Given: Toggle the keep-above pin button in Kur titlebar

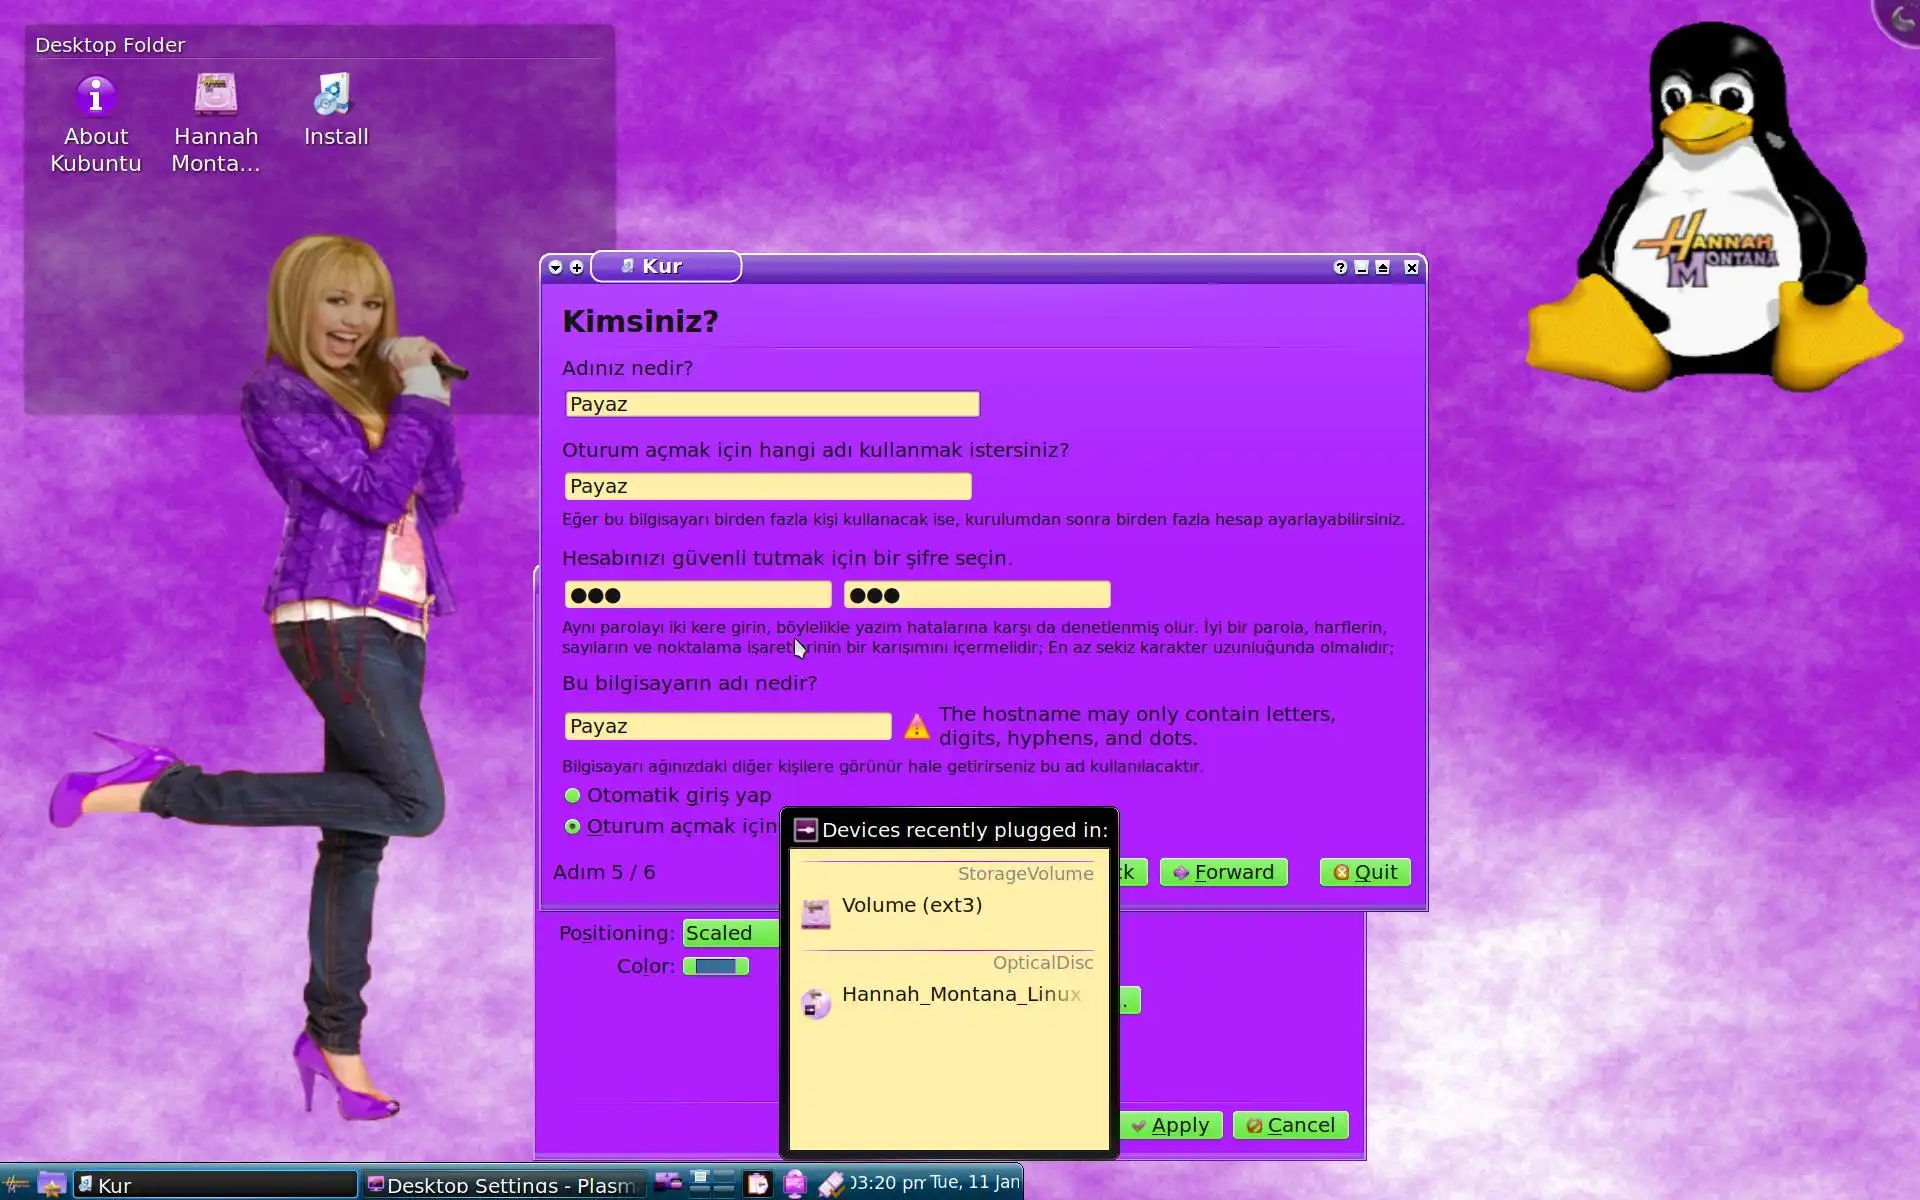Looking at the screenshot, I should [x=577, y=267].
